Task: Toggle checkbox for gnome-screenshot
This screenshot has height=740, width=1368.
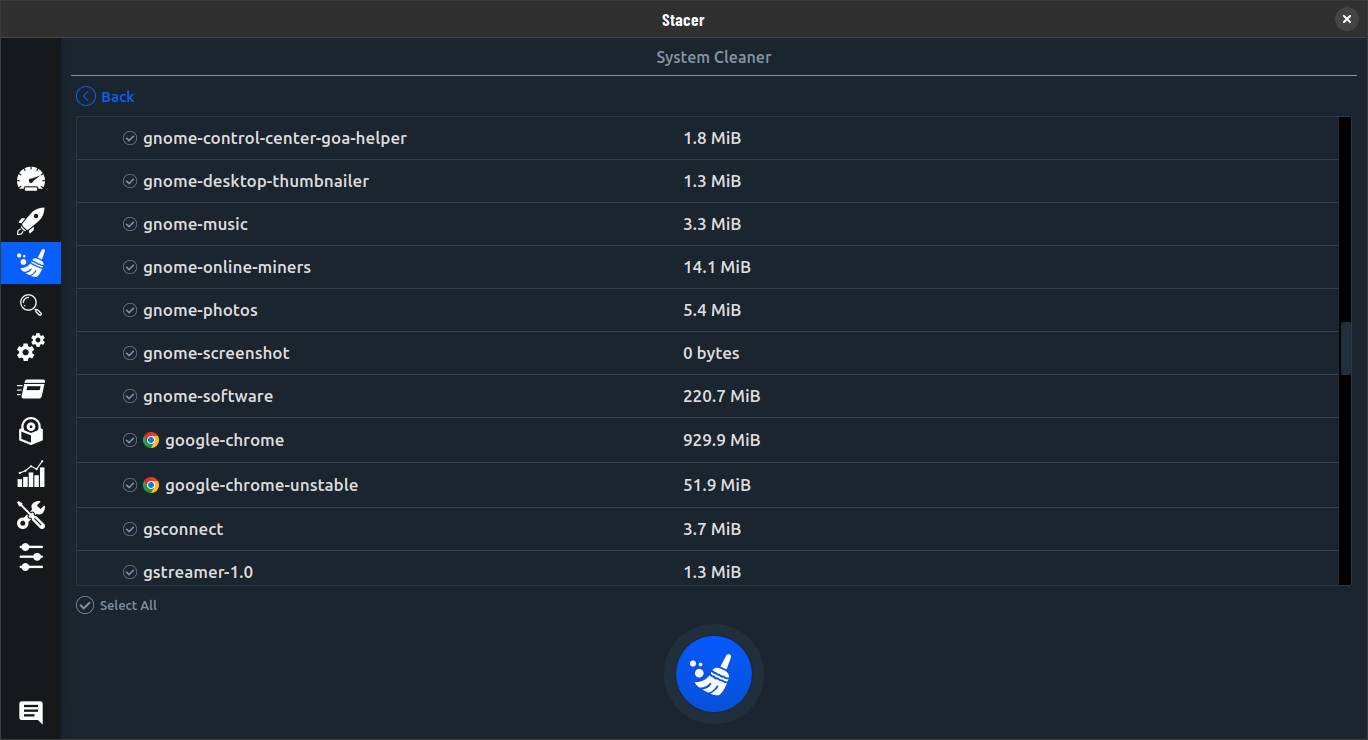Action: (130, 353)
